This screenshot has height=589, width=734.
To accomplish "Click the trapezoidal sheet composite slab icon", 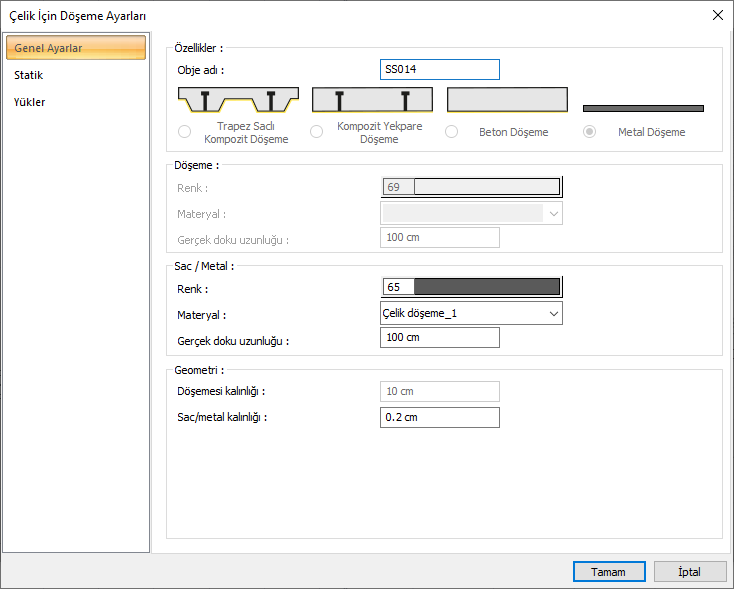I will click(238, 100).
